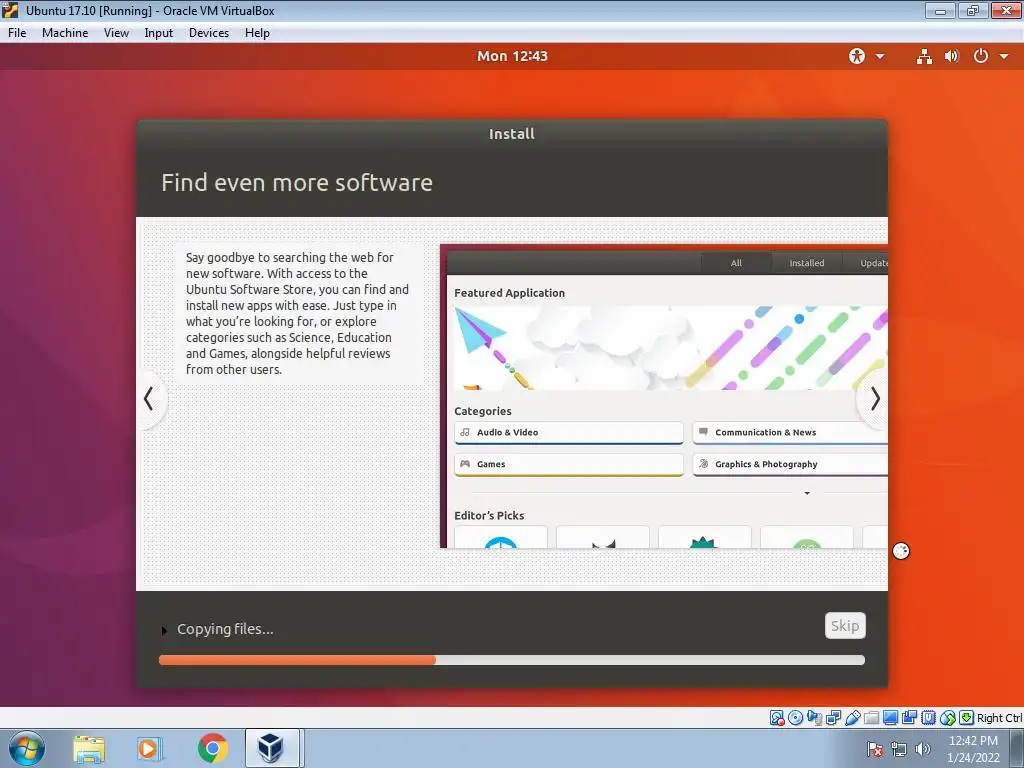1024x768 pixels.
Task: Open Ubuntu accessibility menu icon
Action: 857,56
